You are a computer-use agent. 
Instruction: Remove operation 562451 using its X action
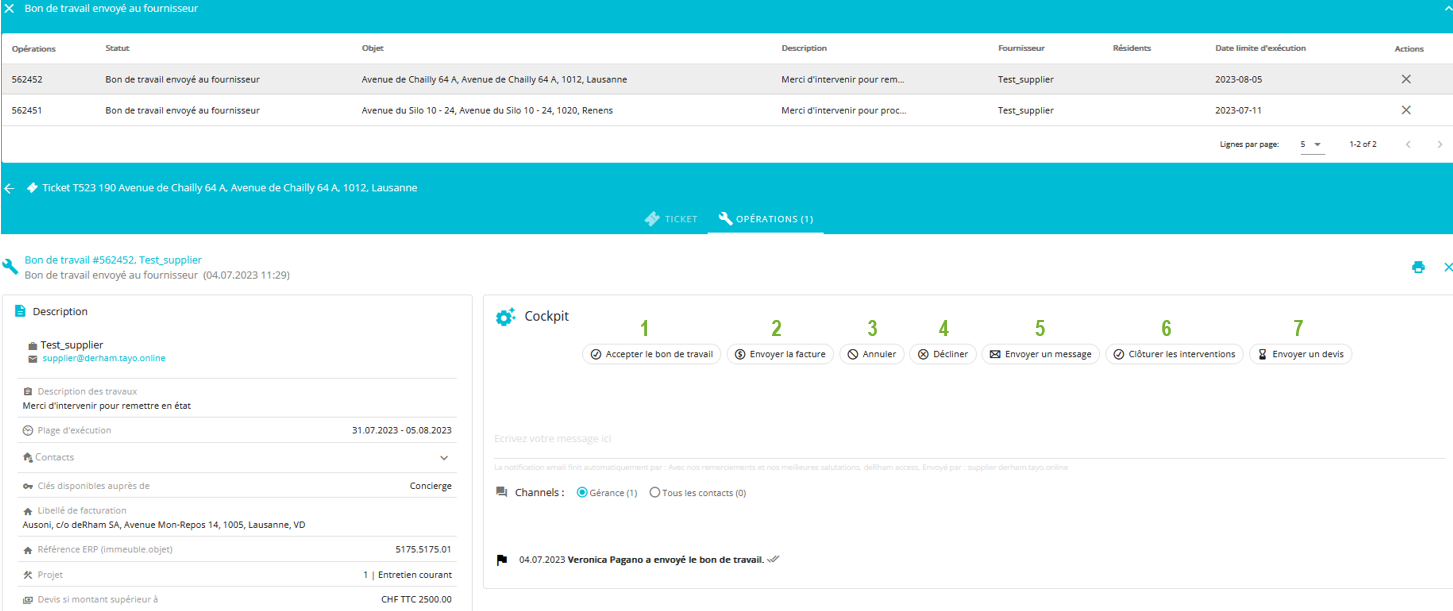pyautogui.click(x=1406, y=110)
